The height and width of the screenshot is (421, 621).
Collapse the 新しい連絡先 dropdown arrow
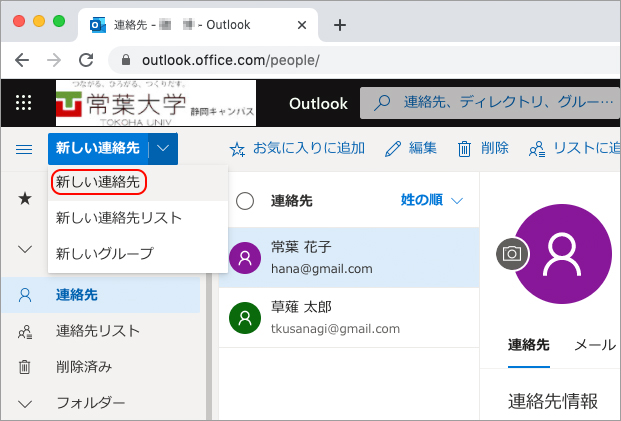(164, 148)
